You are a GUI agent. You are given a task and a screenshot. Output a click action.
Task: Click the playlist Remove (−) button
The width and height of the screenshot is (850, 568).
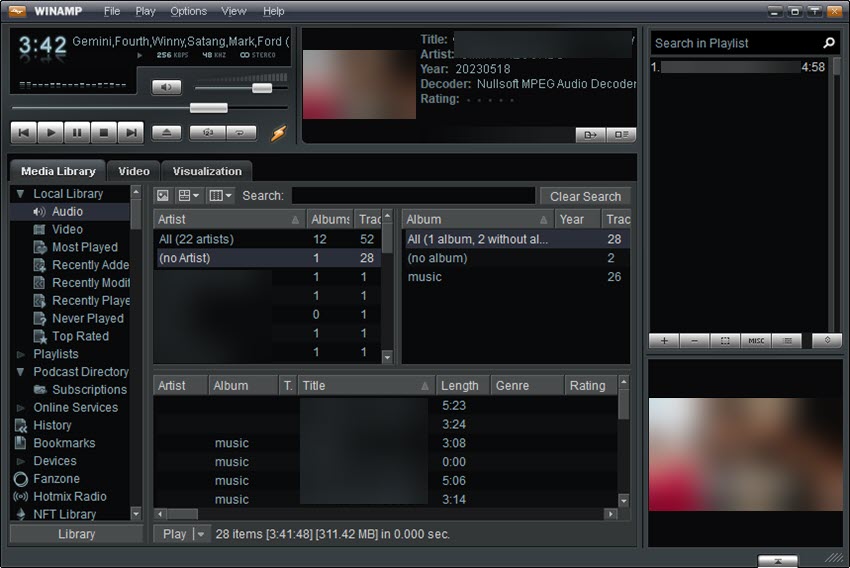(694, 340)
